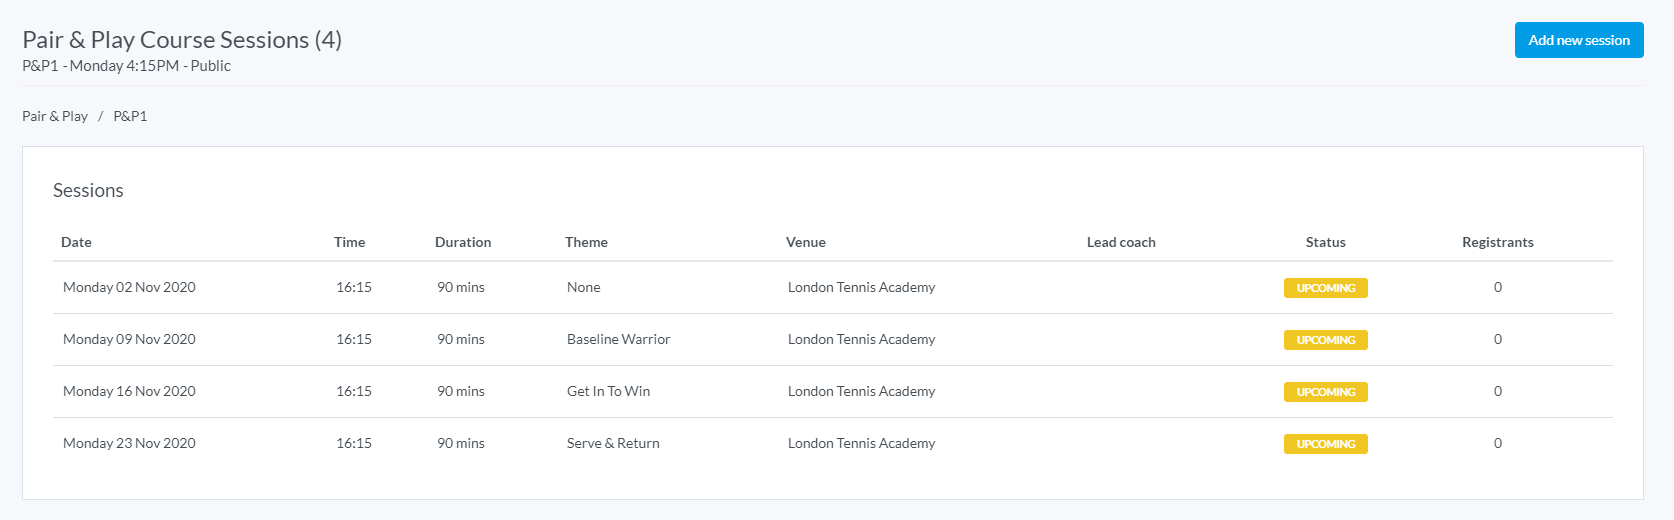
Task: Select the Monday 02 Nov 2020 session row
Action: 129,287
